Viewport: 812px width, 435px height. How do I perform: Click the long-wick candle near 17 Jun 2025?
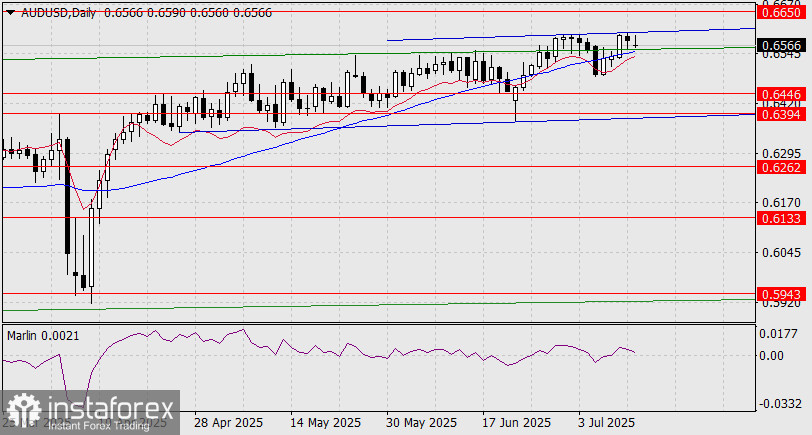[515, 104]
